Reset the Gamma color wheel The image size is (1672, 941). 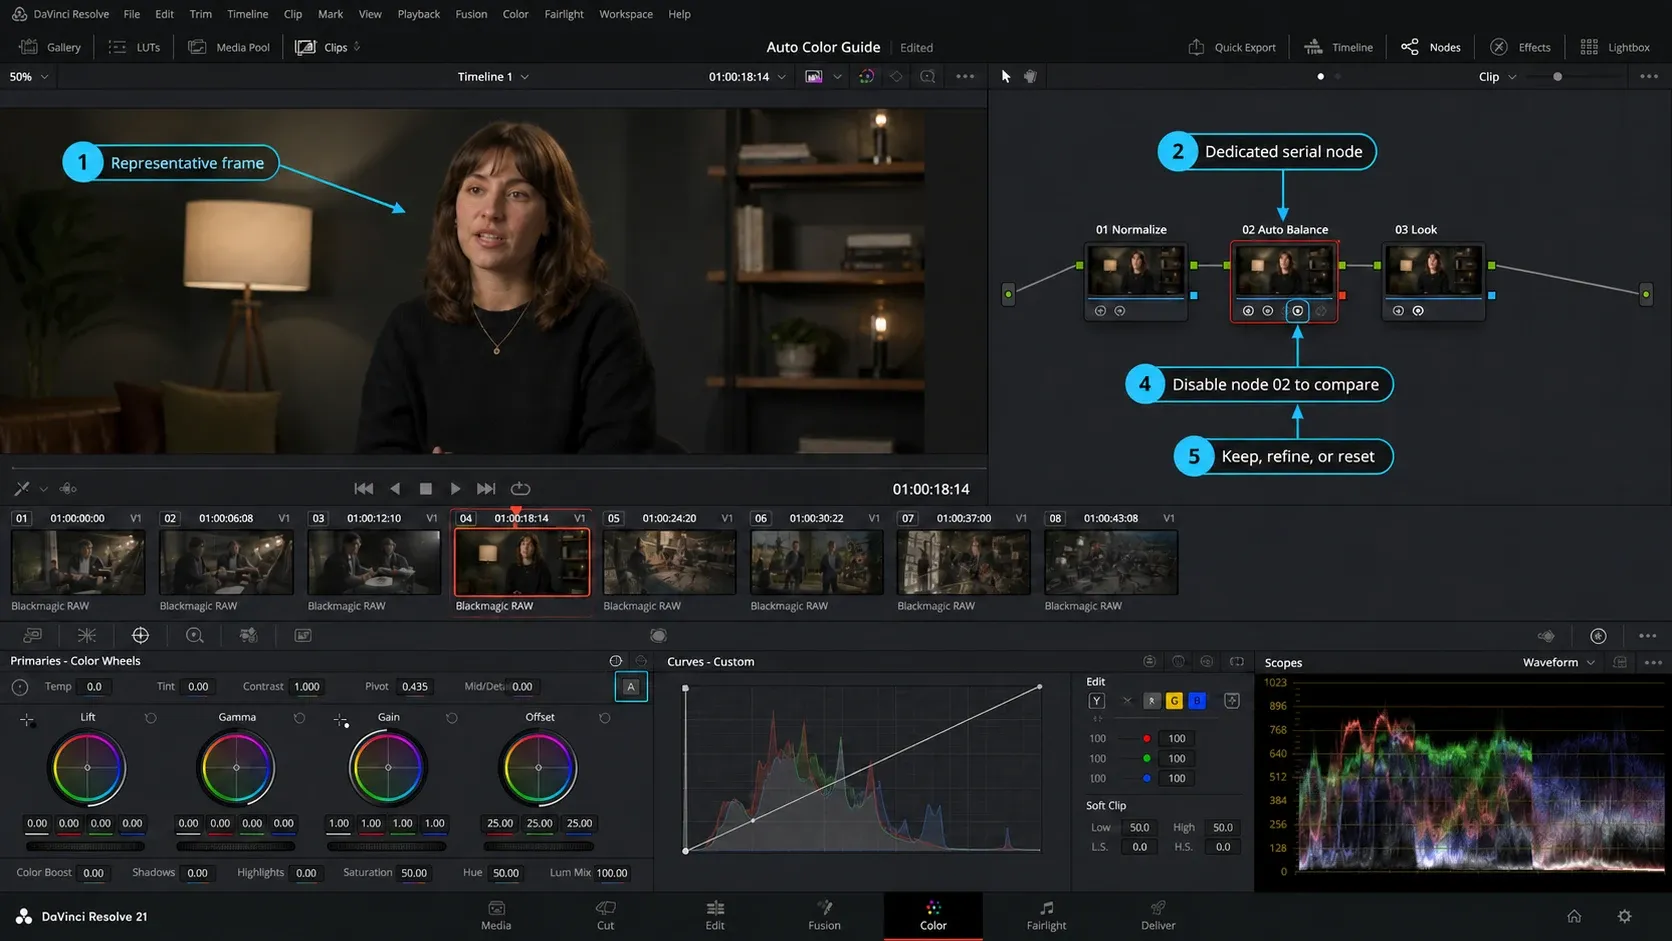299,717
